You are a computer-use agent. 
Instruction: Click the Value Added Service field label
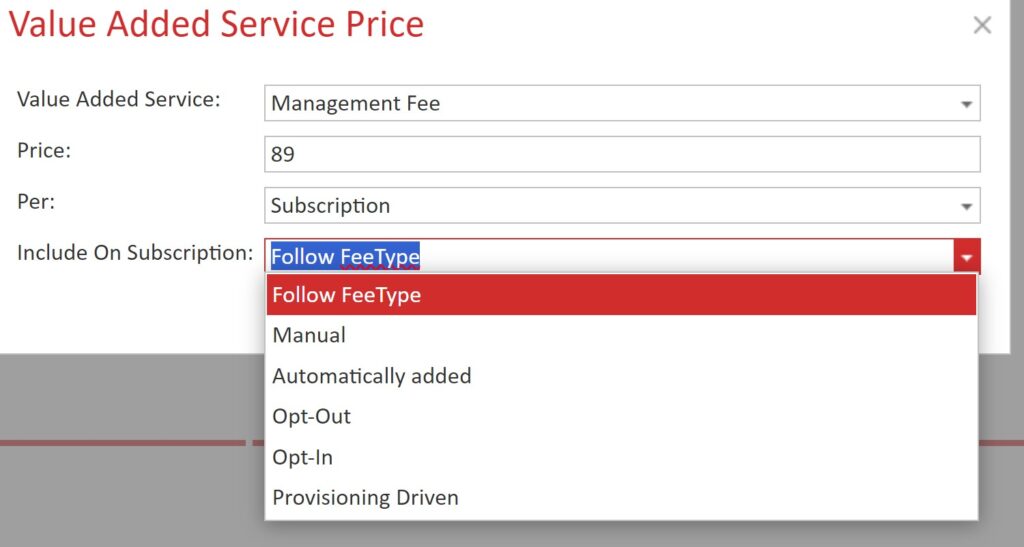[119, 100]
